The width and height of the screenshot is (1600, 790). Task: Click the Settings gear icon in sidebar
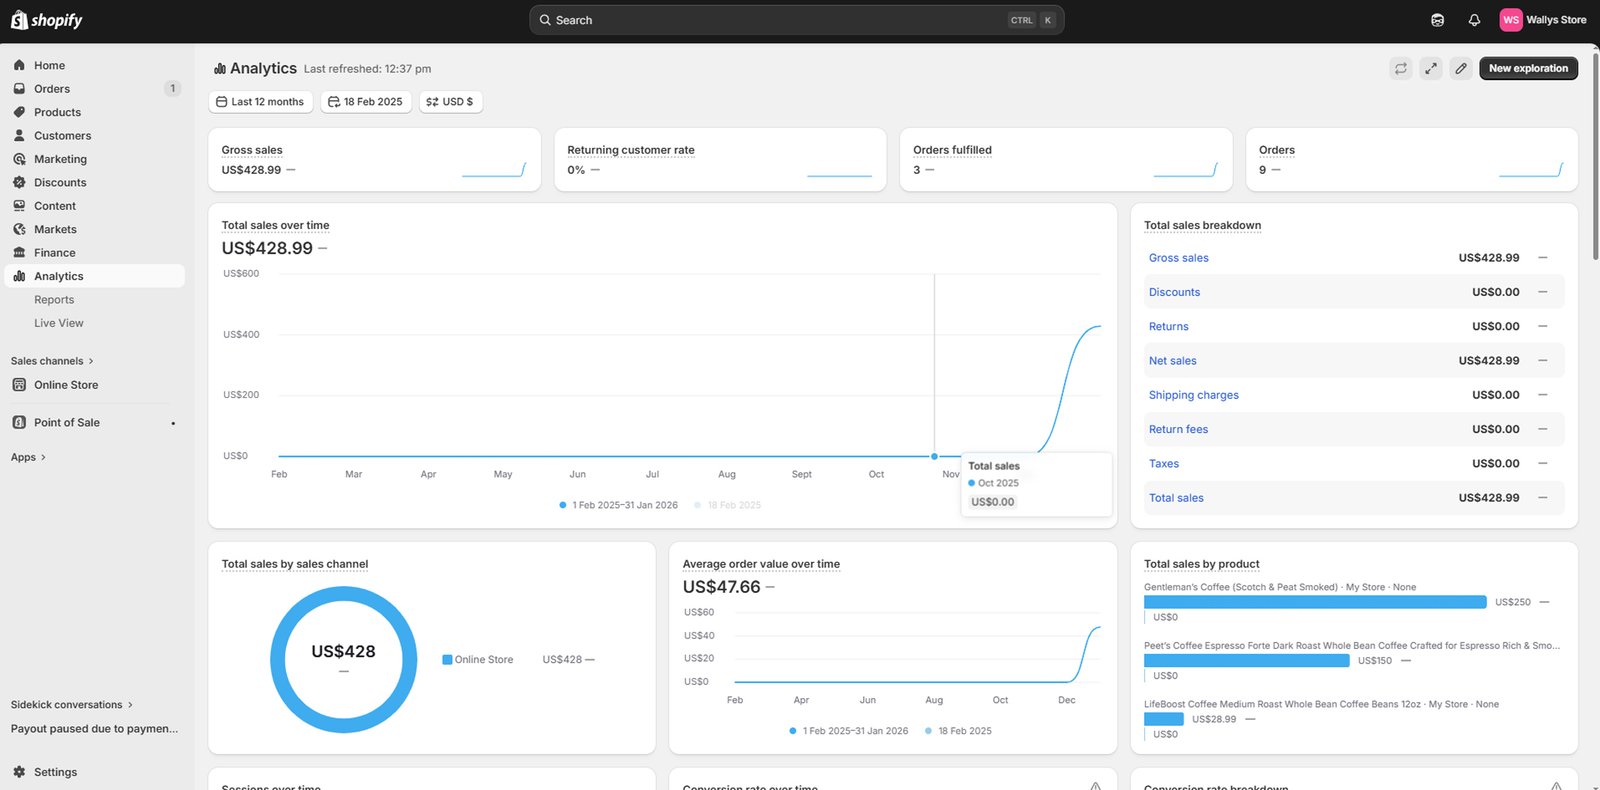click(19, 772)
